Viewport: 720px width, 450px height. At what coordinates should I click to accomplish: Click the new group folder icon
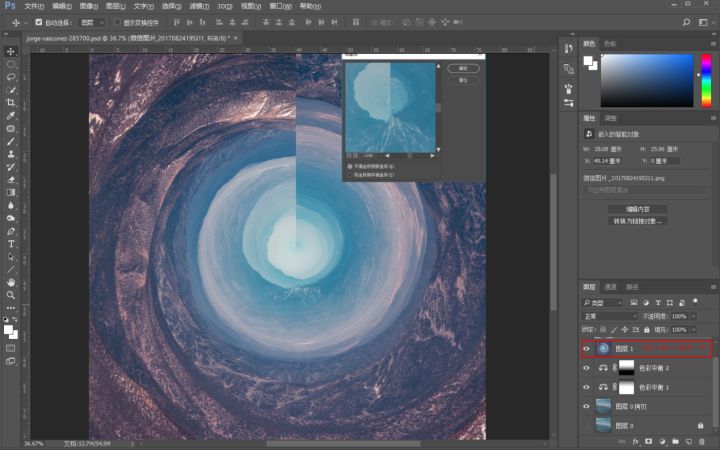[x=675, y=440]
